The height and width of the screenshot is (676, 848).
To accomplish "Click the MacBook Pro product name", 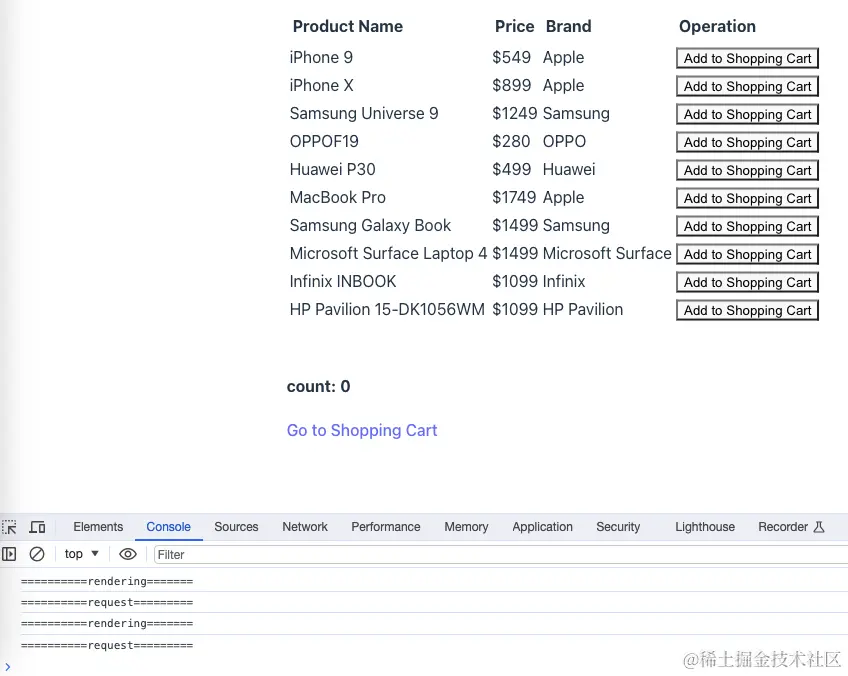I will coord(337,197).
